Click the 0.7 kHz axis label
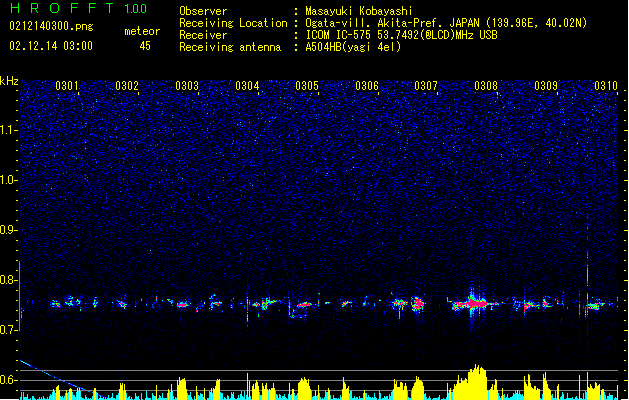 9,330
